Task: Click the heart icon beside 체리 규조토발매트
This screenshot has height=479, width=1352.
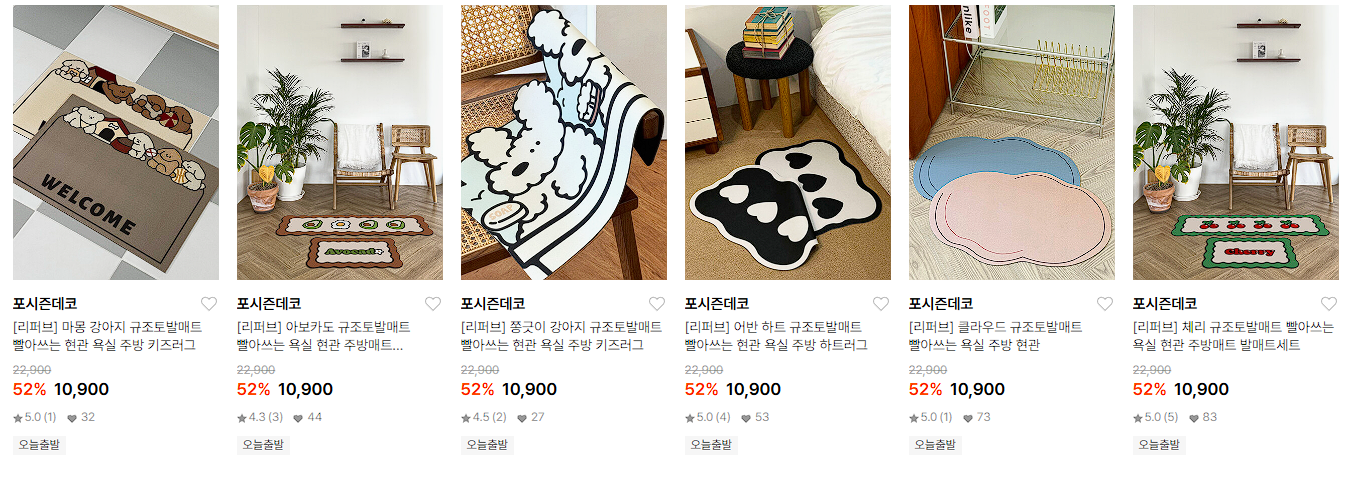Action: (x=1328, y=304)
